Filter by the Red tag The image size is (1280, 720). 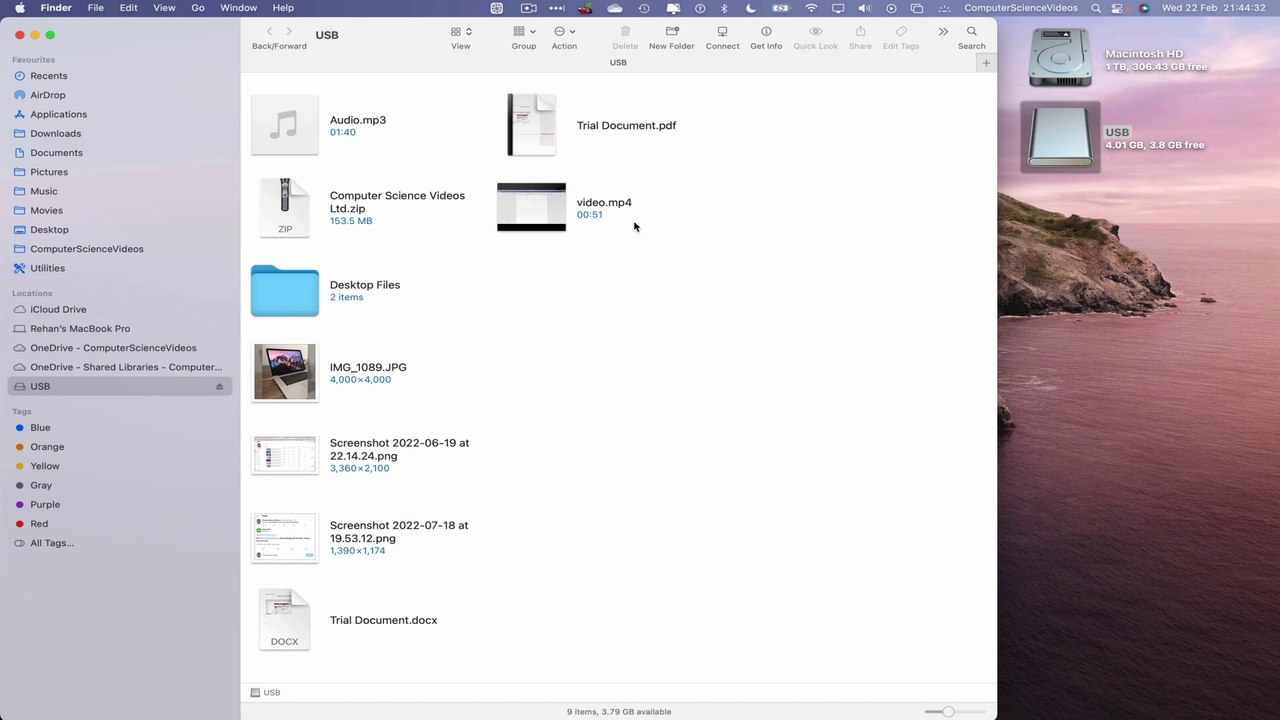coord(119,524)
